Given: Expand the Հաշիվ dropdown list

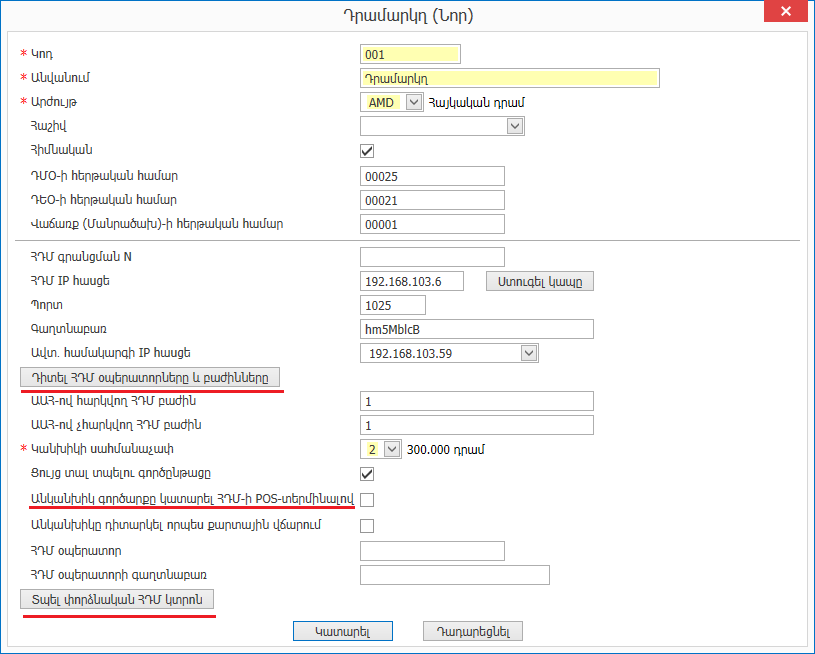Looking at the screenshot, I should pyautogui.click(x=515, y=126).
